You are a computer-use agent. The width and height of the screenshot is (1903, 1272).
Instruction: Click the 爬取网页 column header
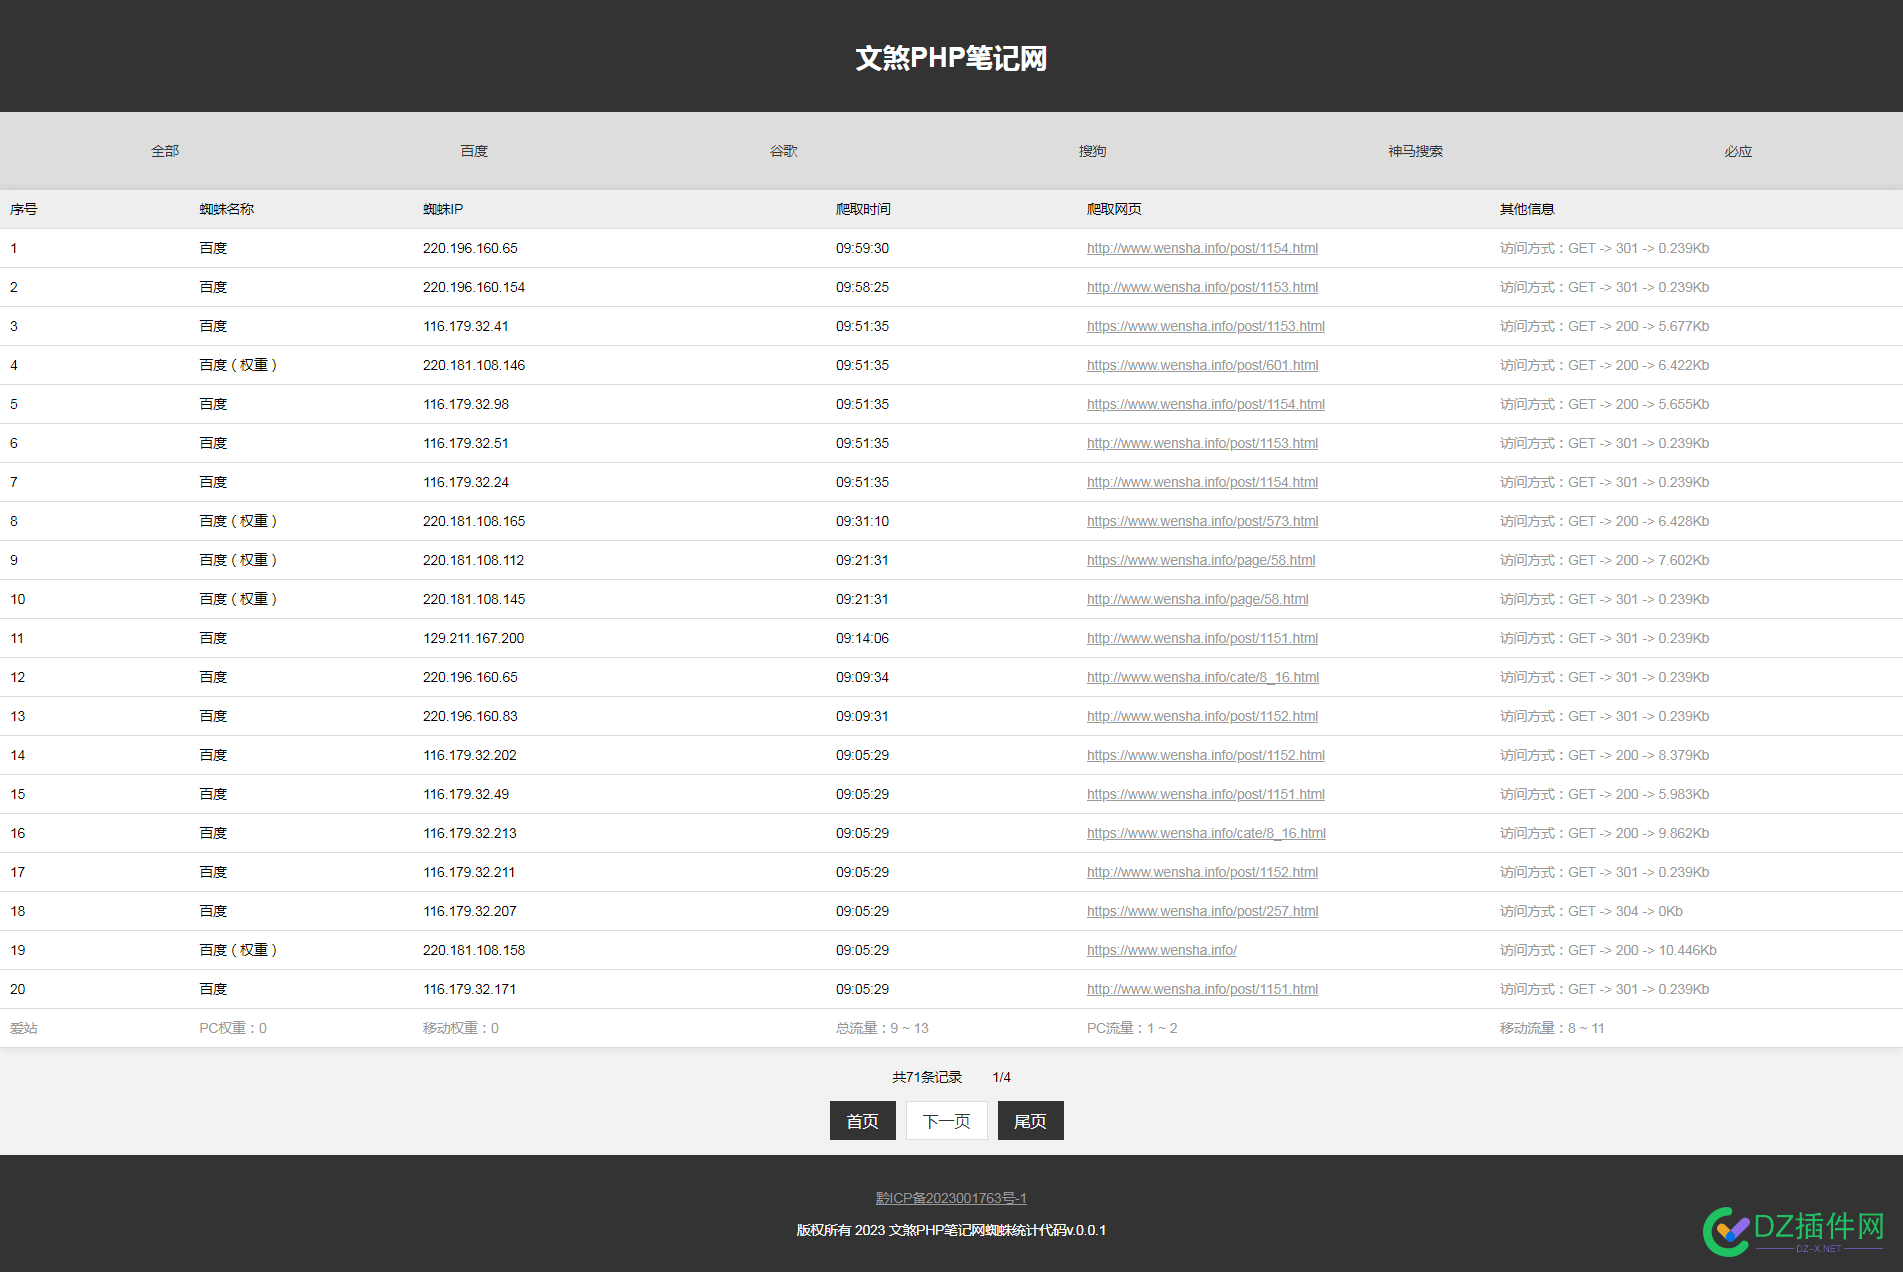(1114, 209)
